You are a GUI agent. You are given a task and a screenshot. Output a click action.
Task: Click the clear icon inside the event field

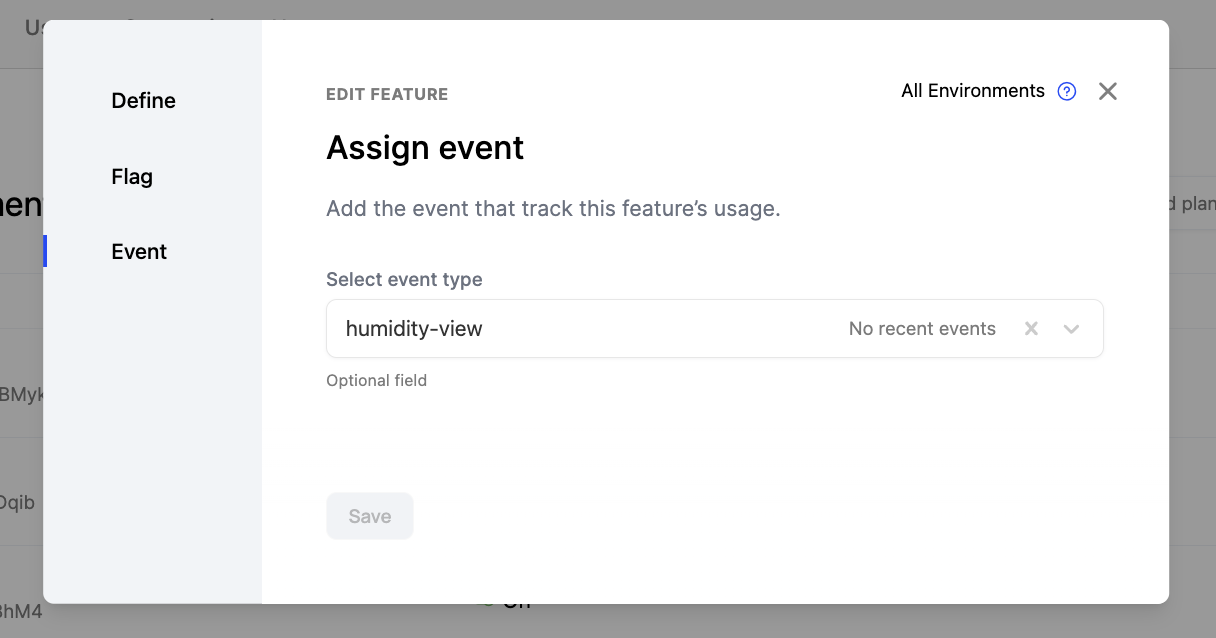click(1031, 328)
